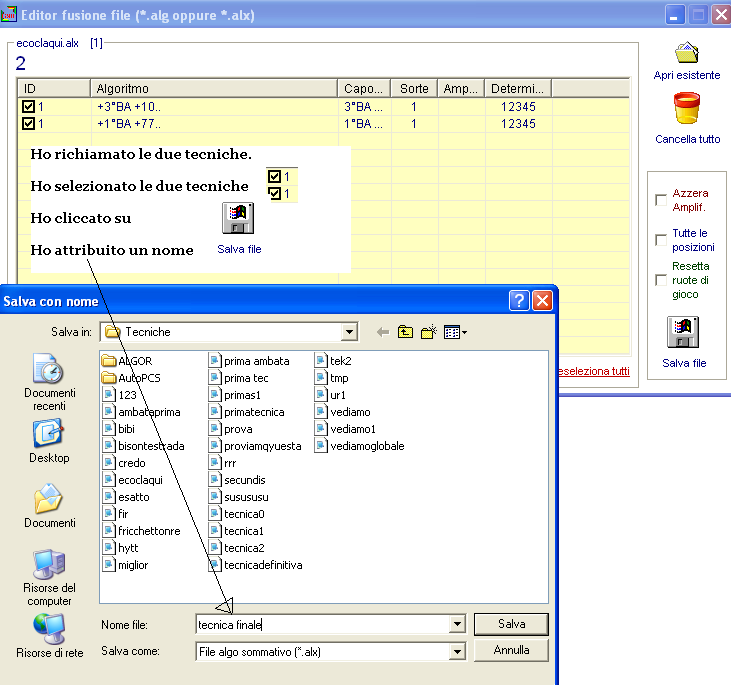The height and width of the screenshot is (685, 731).
Task: Toggle the Tutte le posizioni checkbox
Action: (x=661, y=240)
